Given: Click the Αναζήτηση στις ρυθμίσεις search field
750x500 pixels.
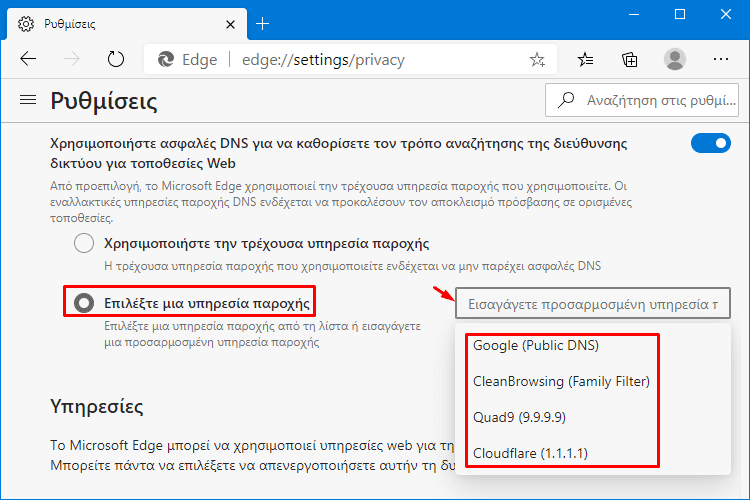Looking at the screenshot, I should click(642, 100).
